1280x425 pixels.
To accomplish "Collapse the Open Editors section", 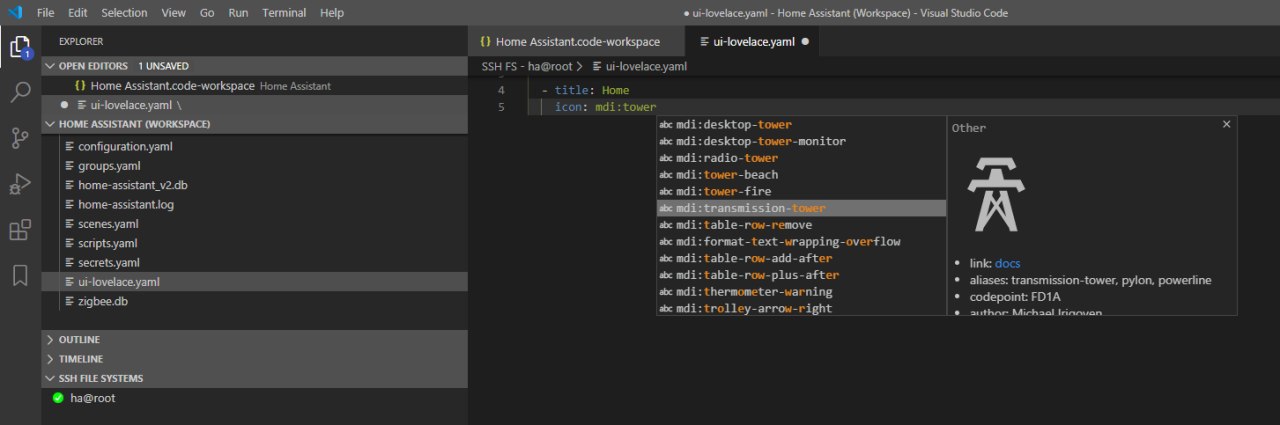I will coord(51,66).
